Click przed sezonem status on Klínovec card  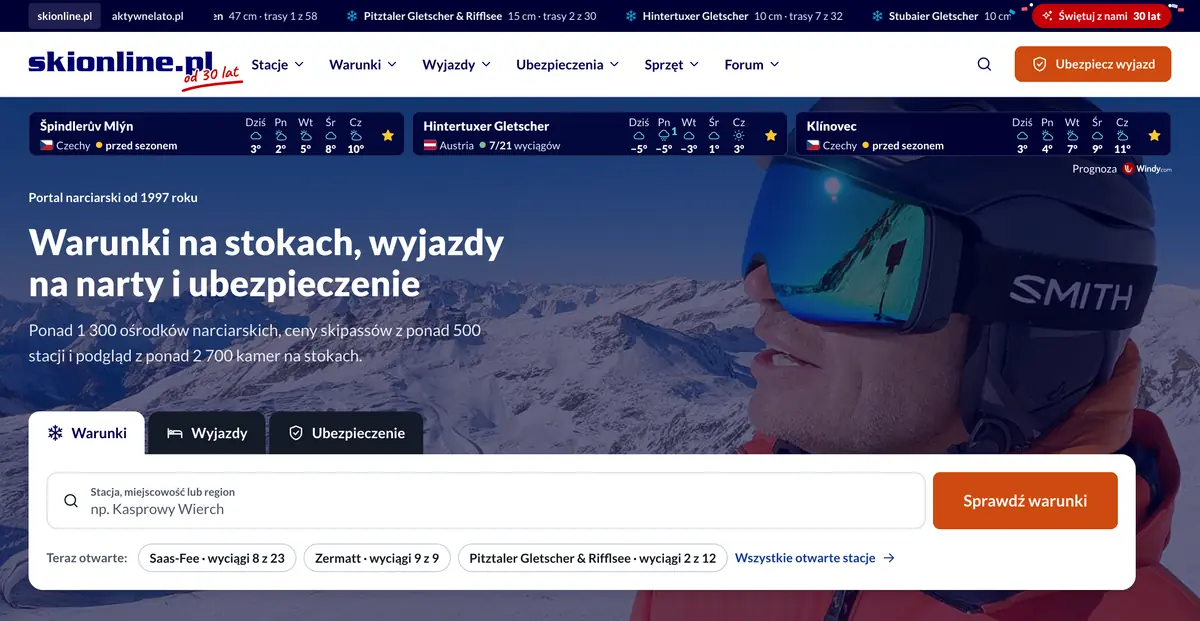[x=908, y=145]
